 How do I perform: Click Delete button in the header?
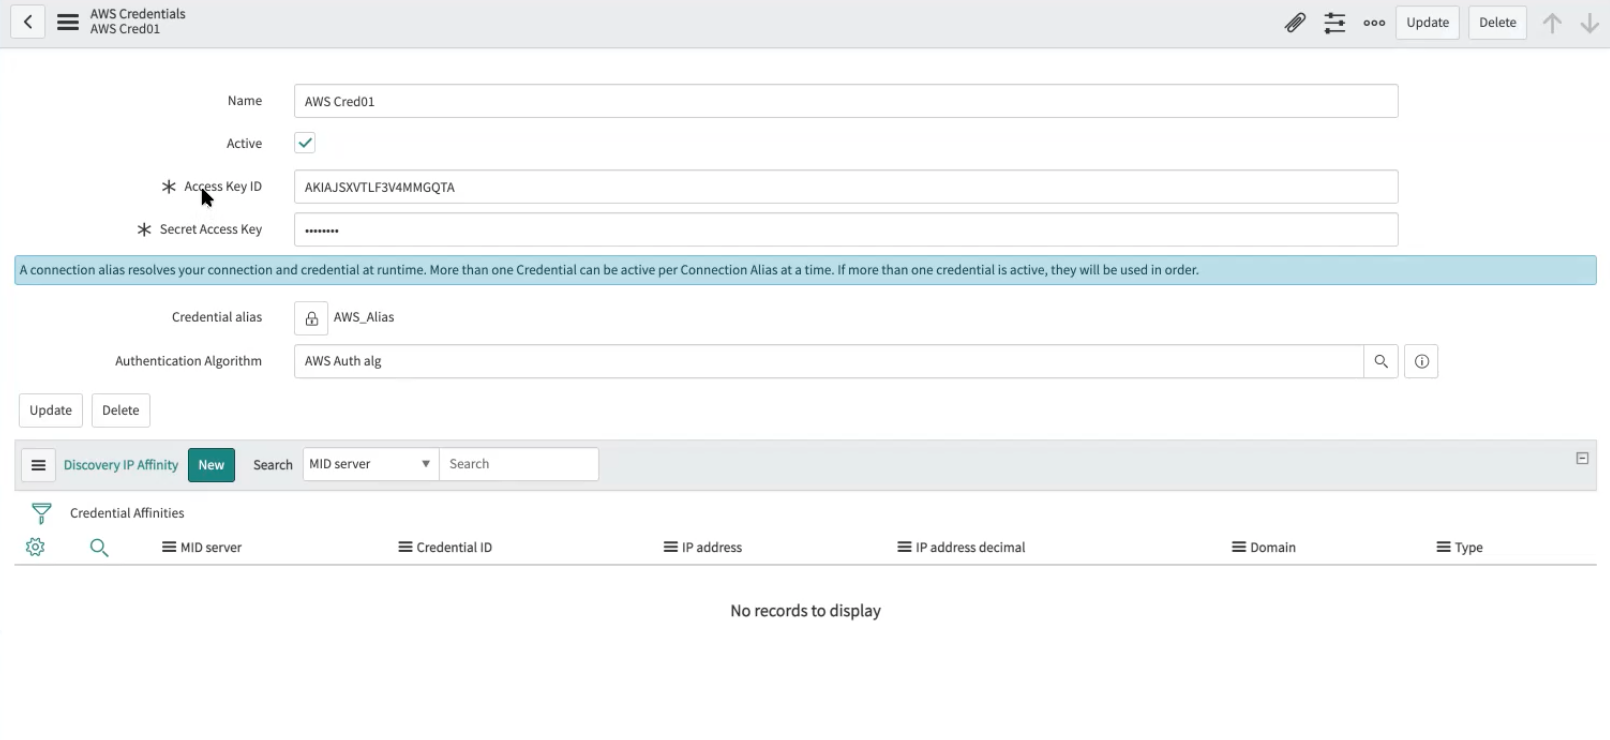1497,22
